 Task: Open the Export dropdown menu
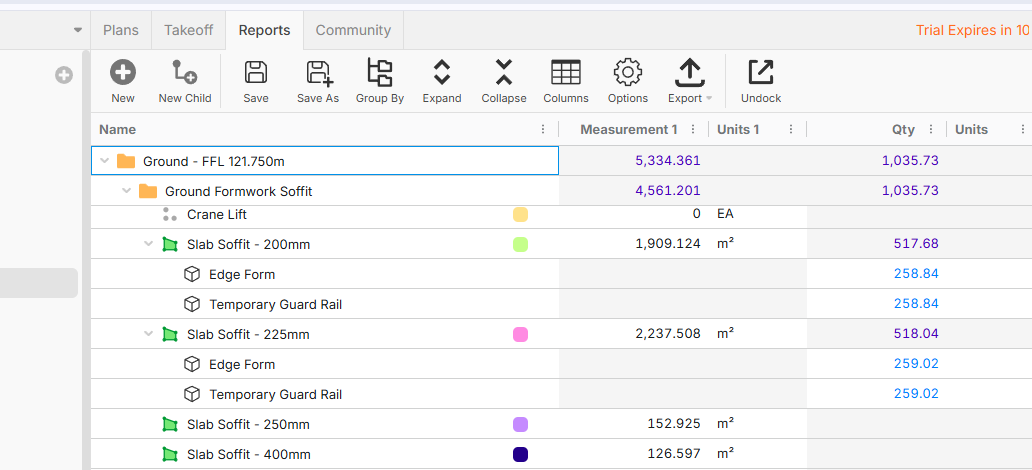(690, 81)
